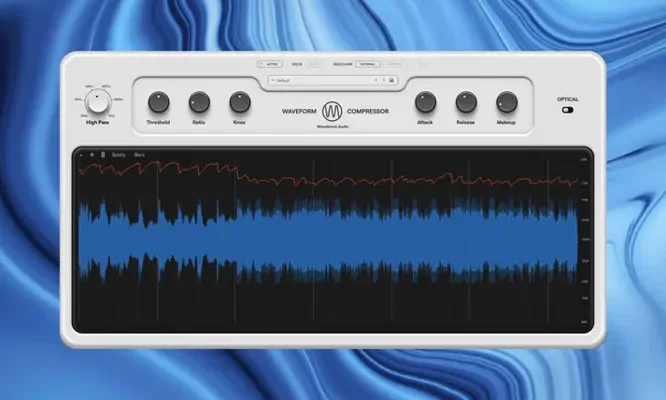
Task: Click the Release knob
Action: (x=466, y=102)
